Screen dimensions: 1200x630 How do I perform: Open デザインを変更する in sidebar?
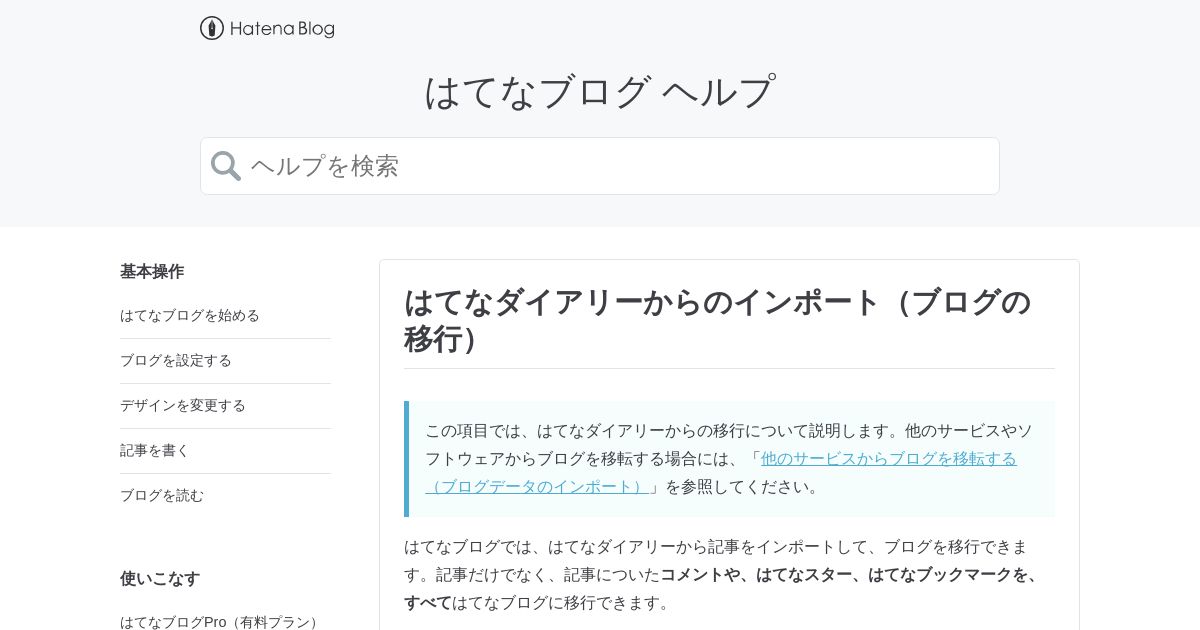183,405
